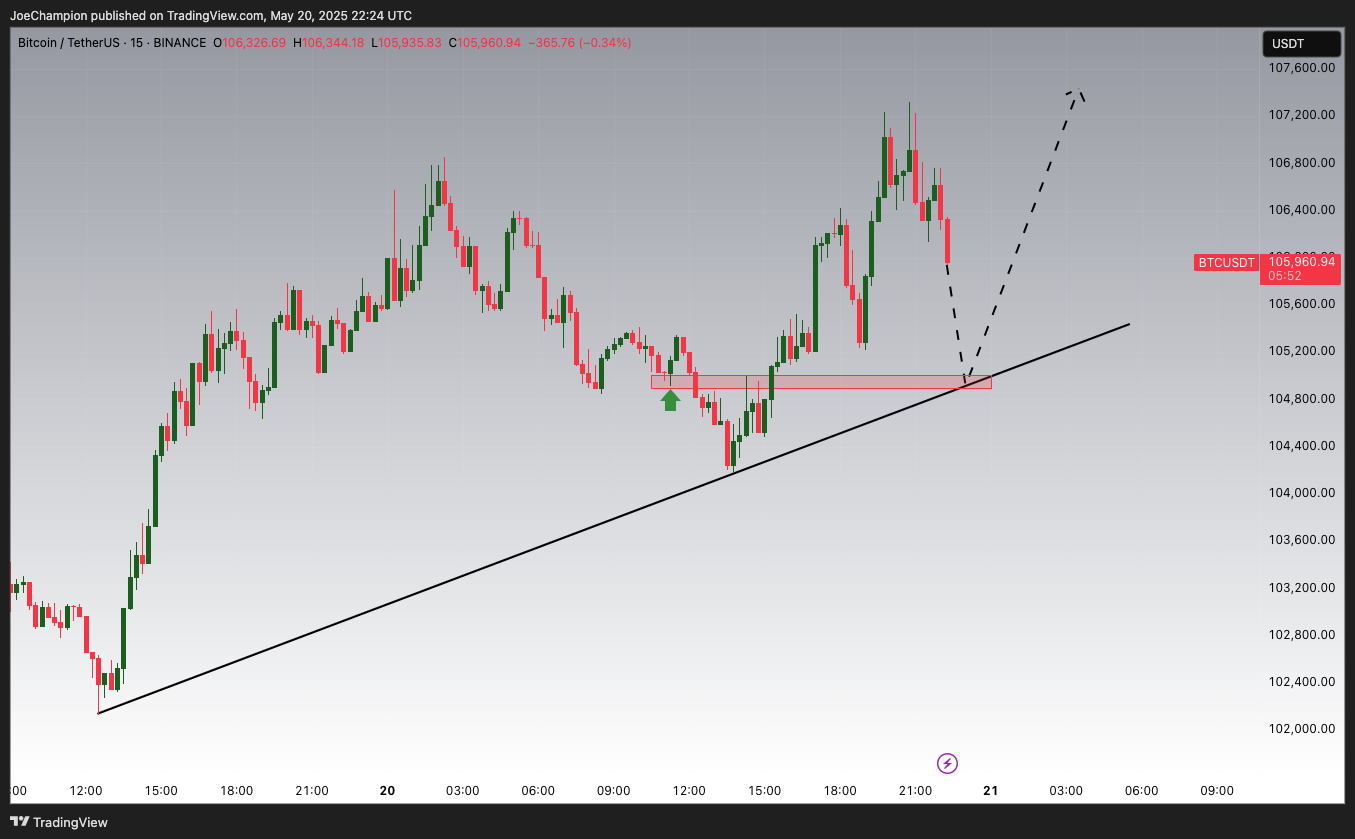Select the green up-arrow marker on chart
Screen dimensions: 1355x839
670,400
